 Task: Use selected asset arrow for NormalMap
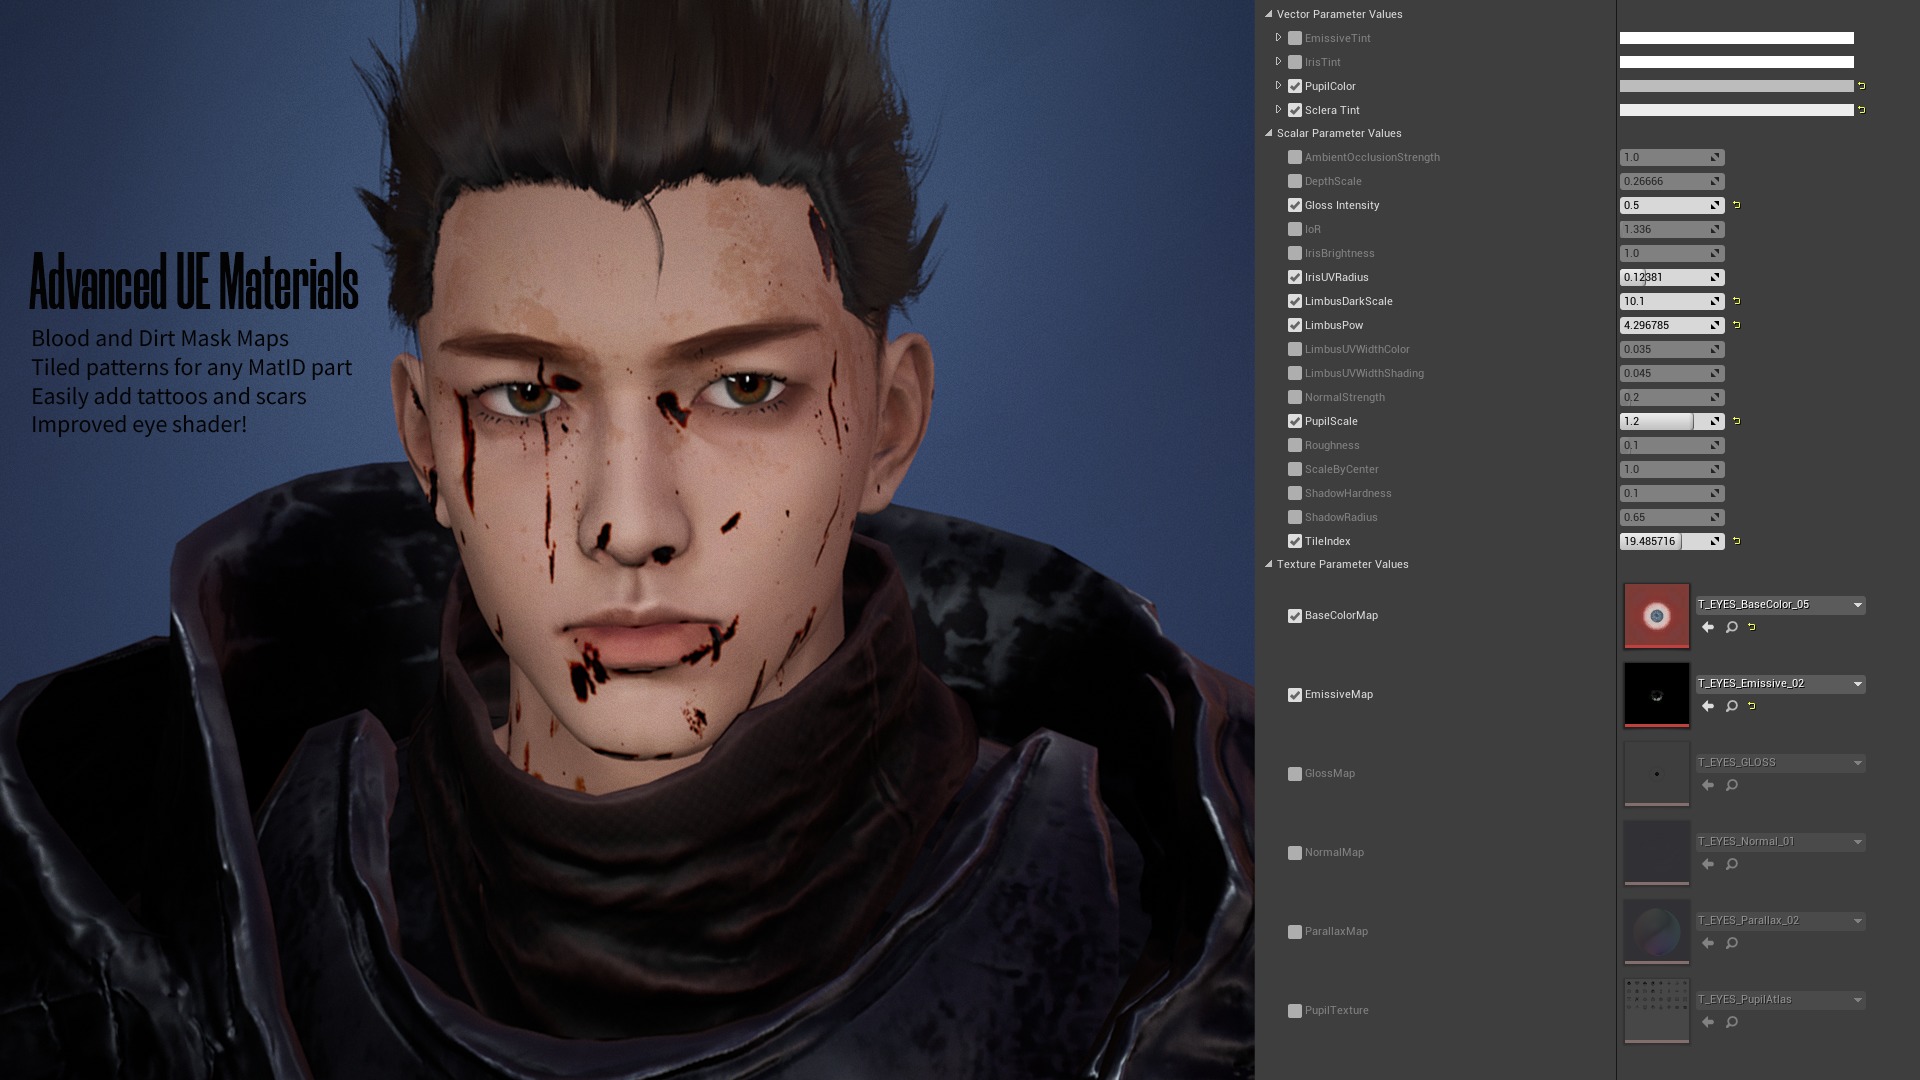pos(1708,864)
